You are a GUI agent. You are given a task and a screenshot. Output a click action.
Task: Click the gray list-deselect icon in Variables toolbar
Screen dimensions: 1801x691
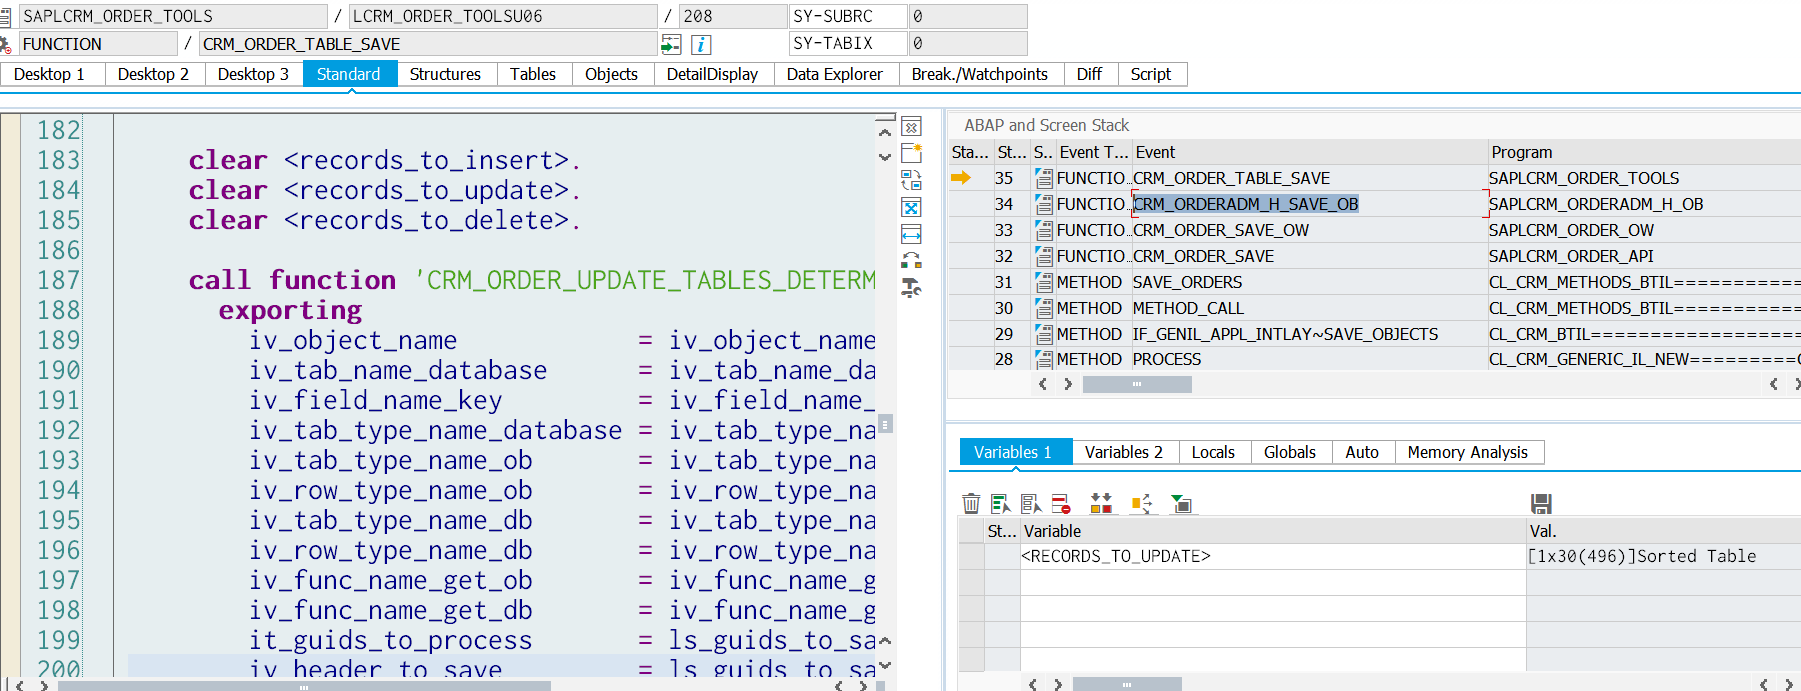(x=1031, y=503)
